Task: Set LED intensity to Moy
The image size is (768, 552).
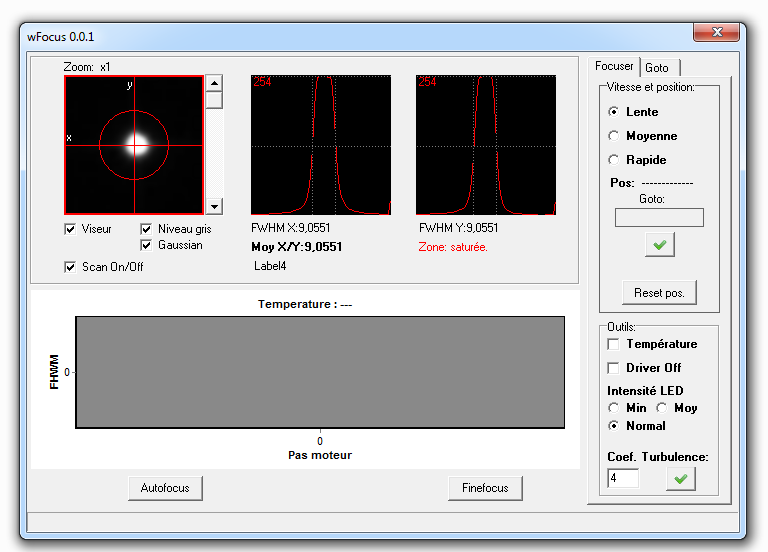Action: point(662,408)
